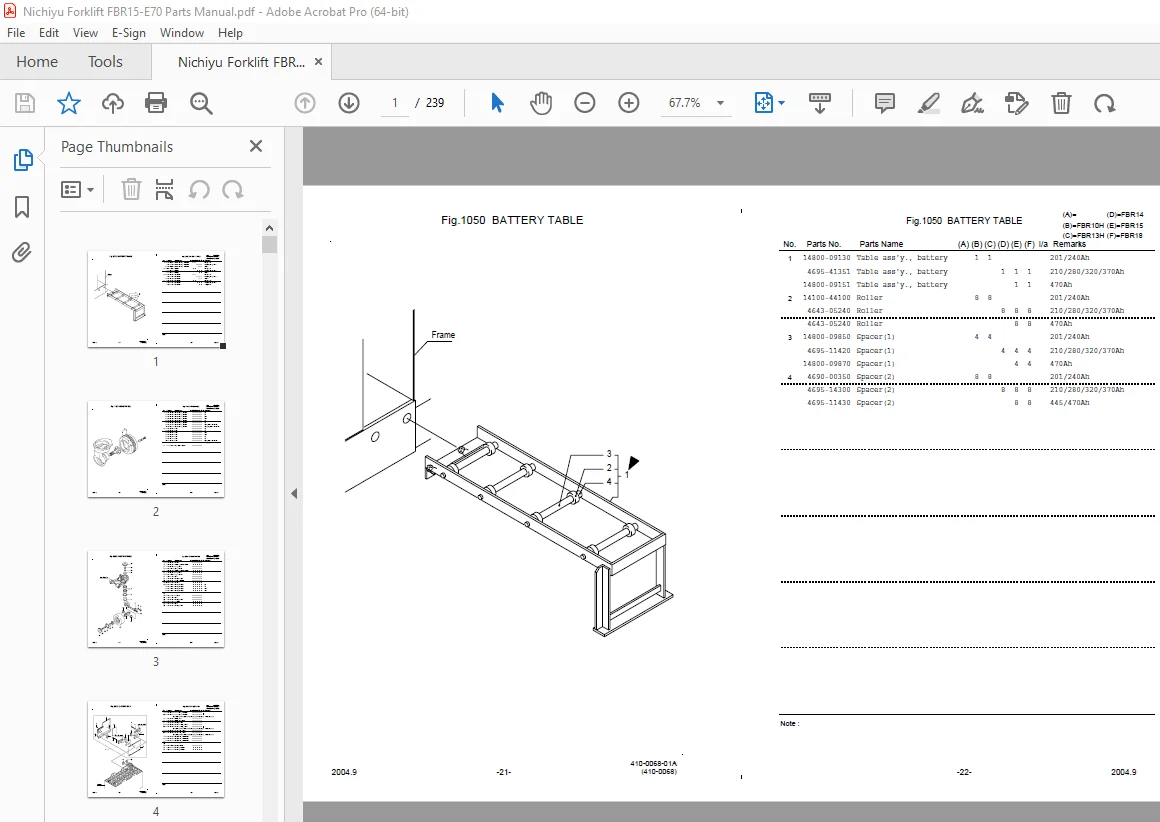Select page 1 thumbnail
Image resolution: width=1160 pixels, height=822 pixels.
[x=155, y=300]
